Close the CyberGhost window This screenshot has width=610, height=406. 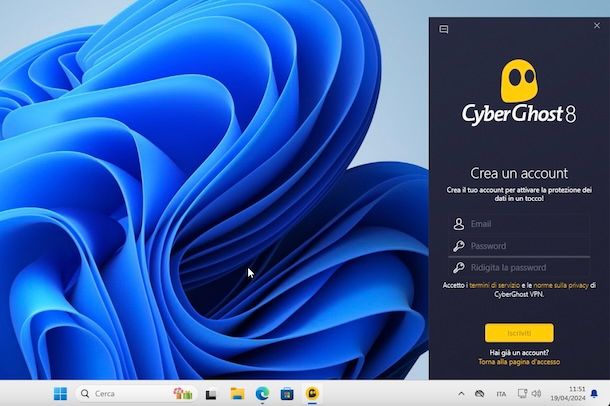point(597,26)
